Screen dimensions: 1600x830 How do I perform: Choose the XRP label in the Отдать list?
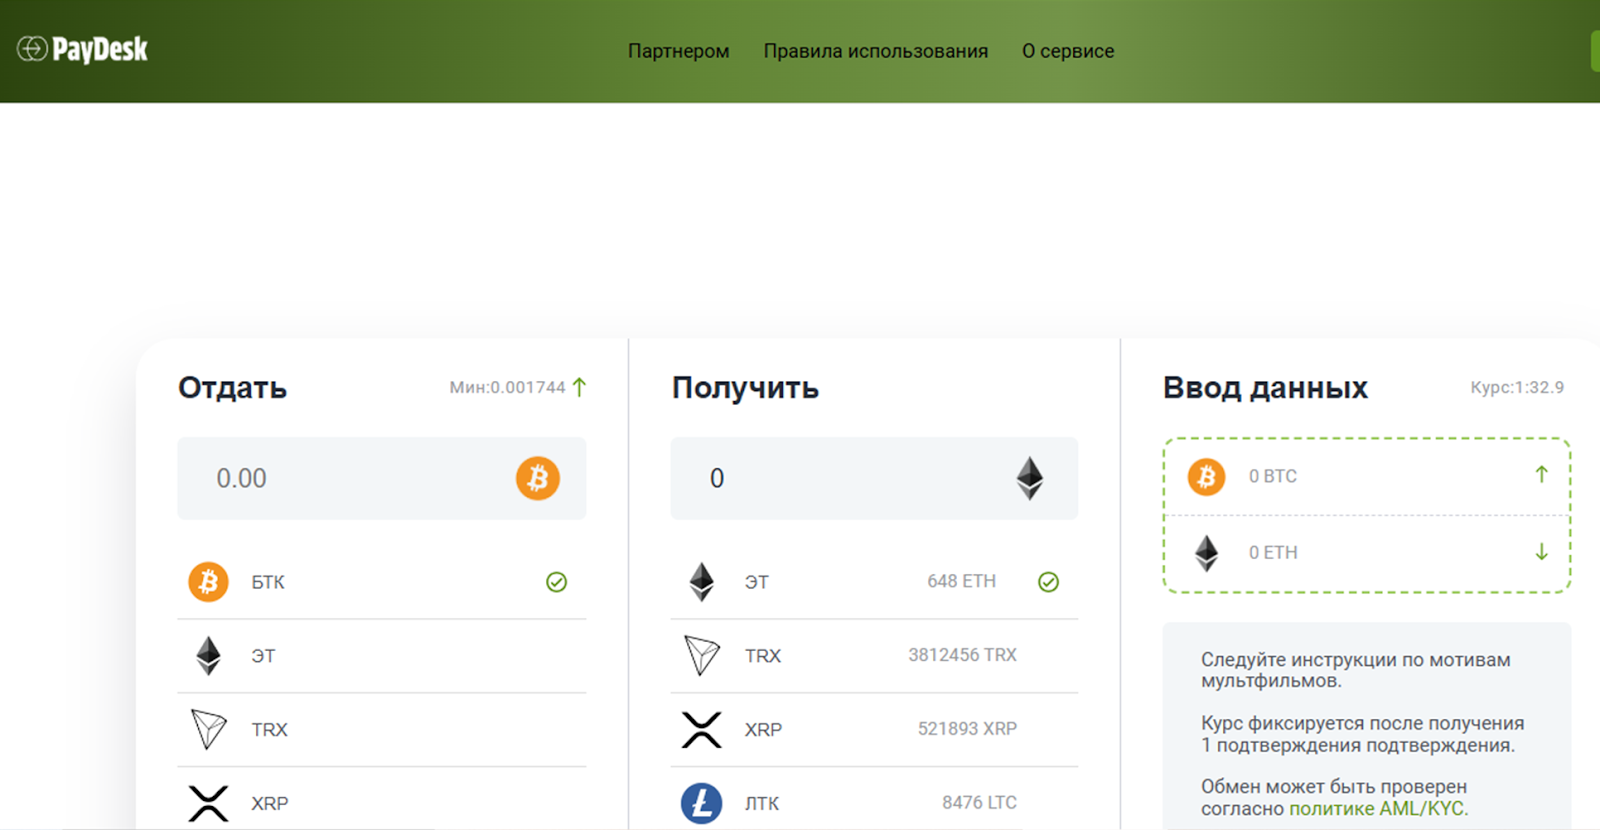269,804
